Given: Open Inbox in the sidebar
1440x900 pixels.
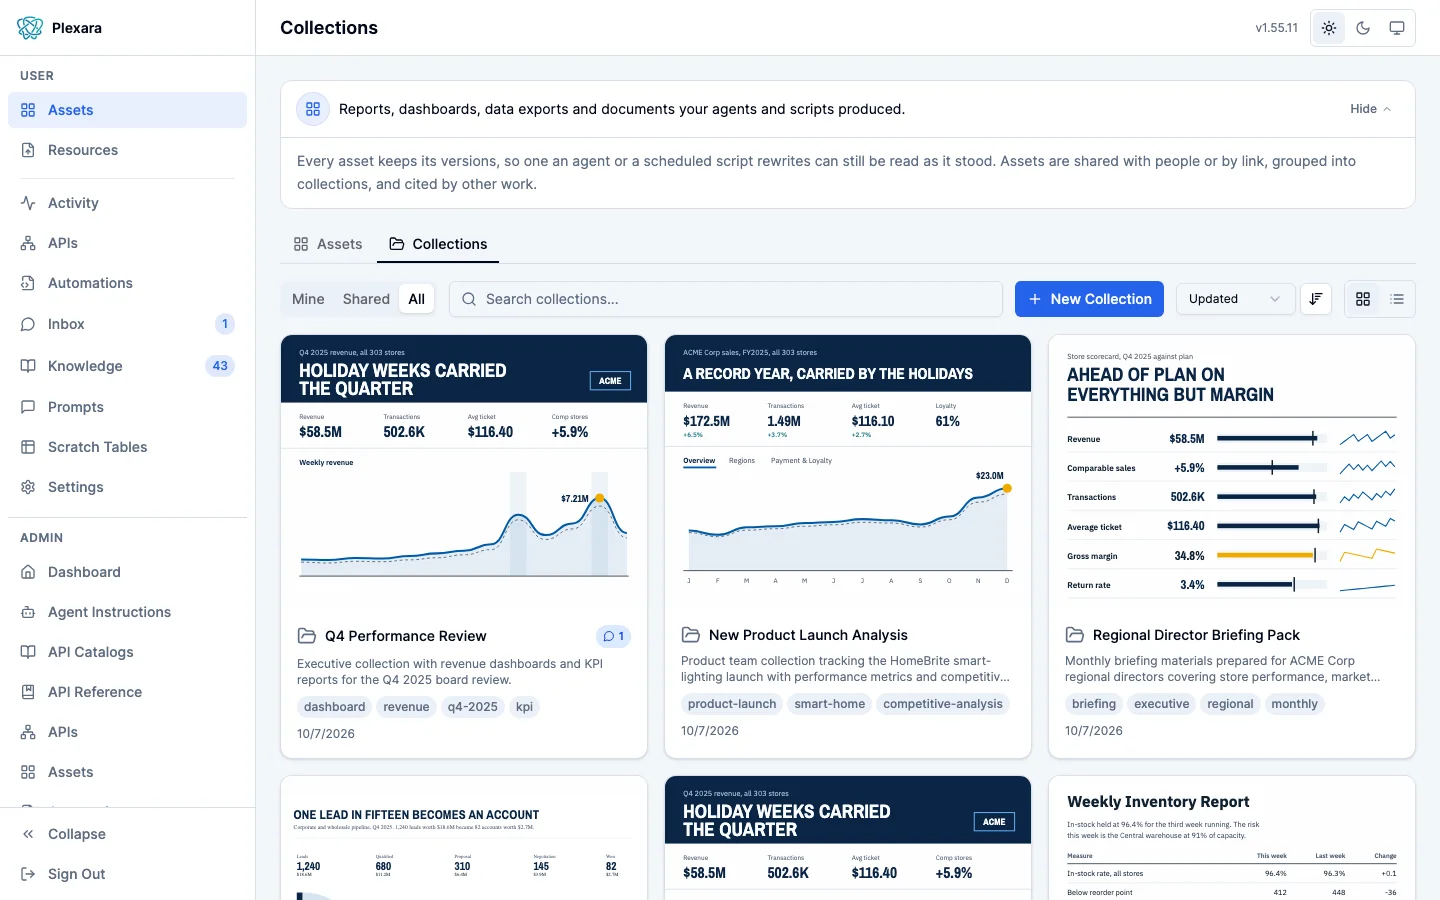Looking at the screenshot, I should click(x=127, y=324).
